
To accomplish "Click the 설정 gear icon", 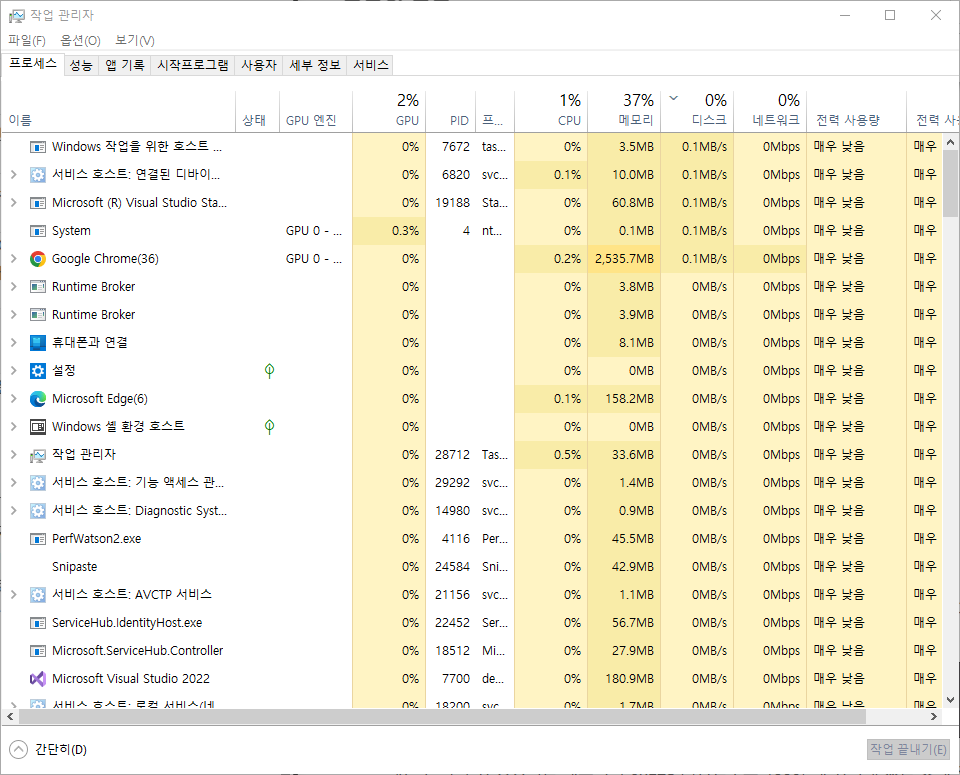I will (x=38, y=371).
